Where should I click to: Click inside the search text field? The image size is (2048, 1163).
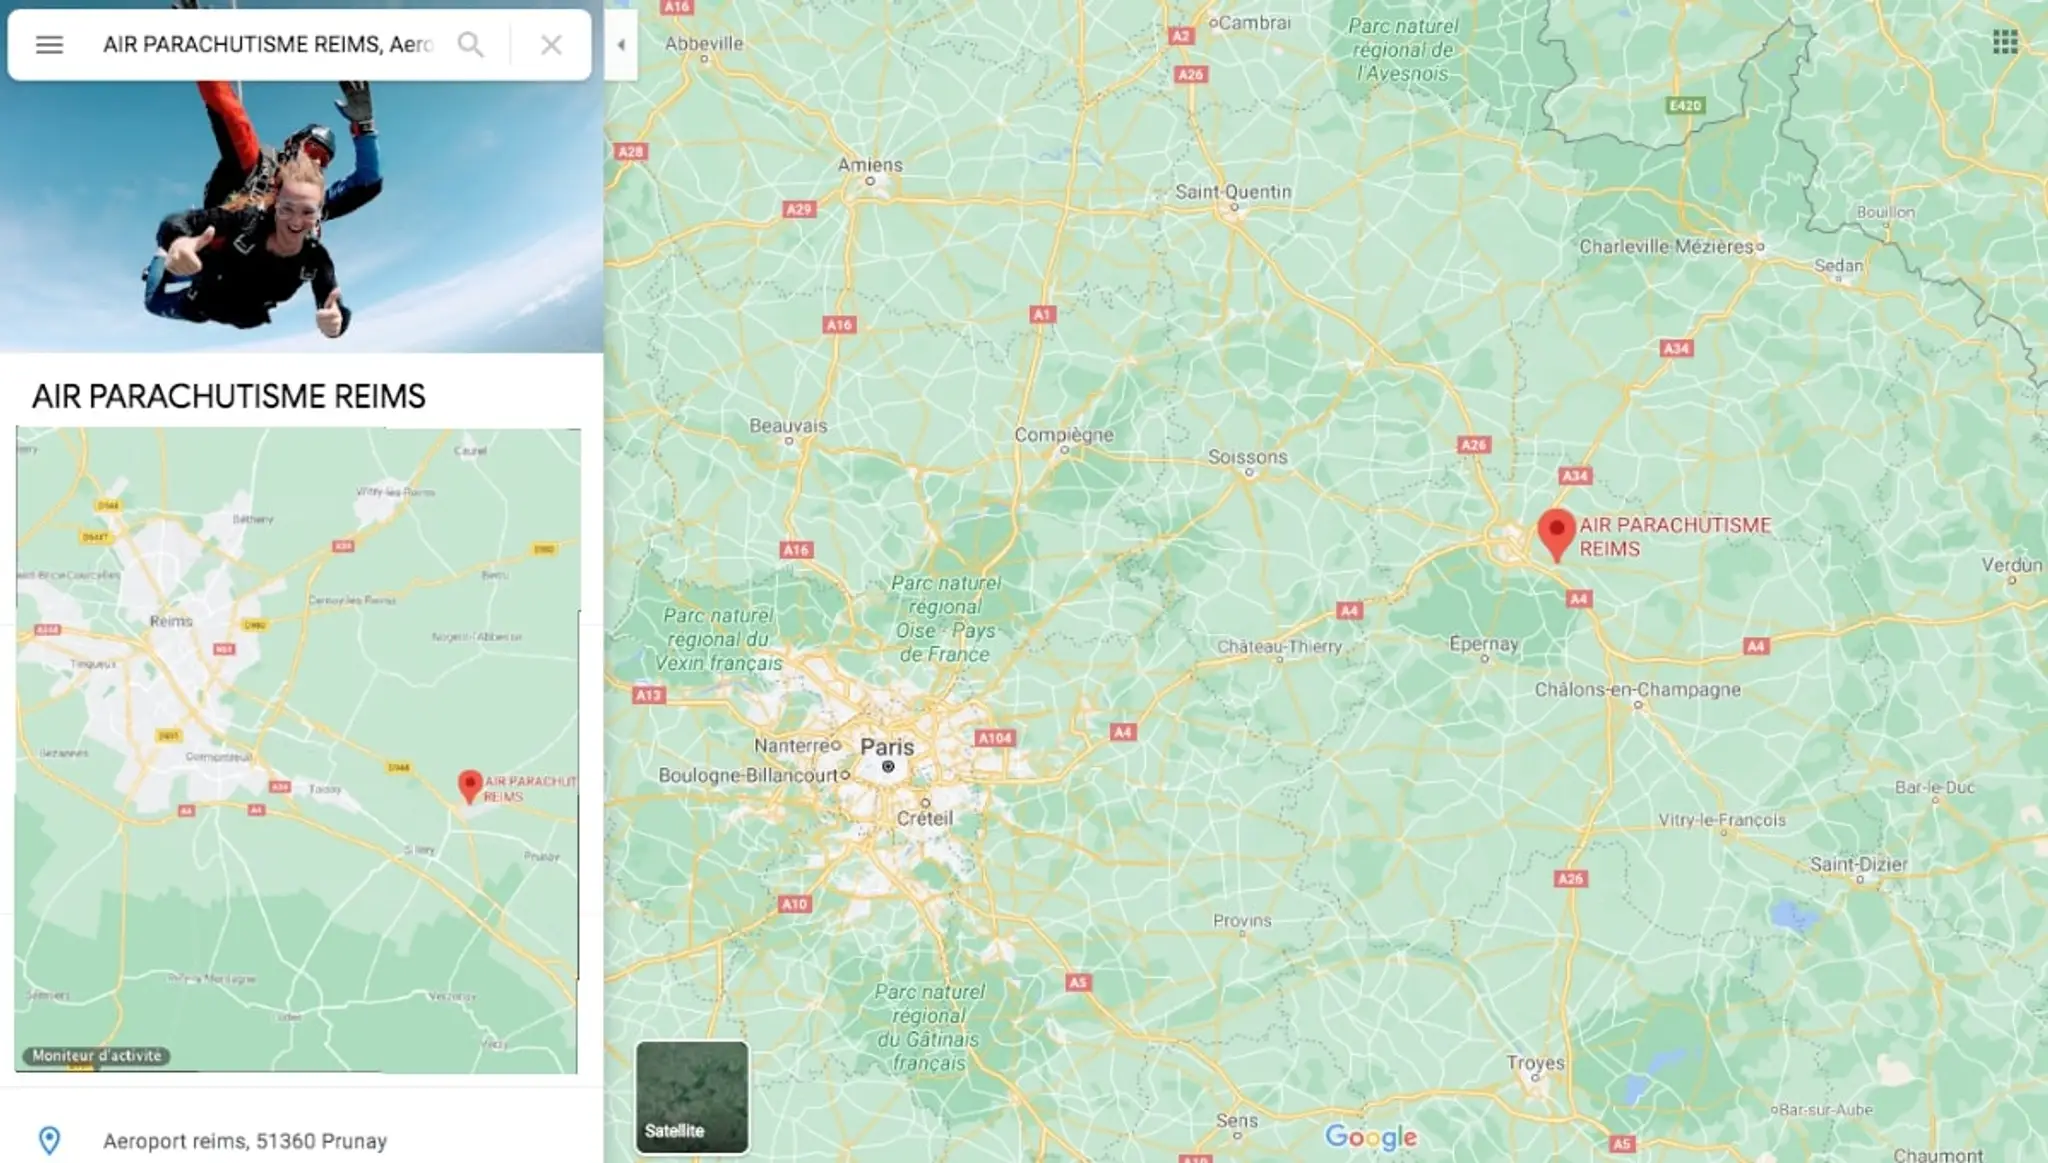click(268, 45)
